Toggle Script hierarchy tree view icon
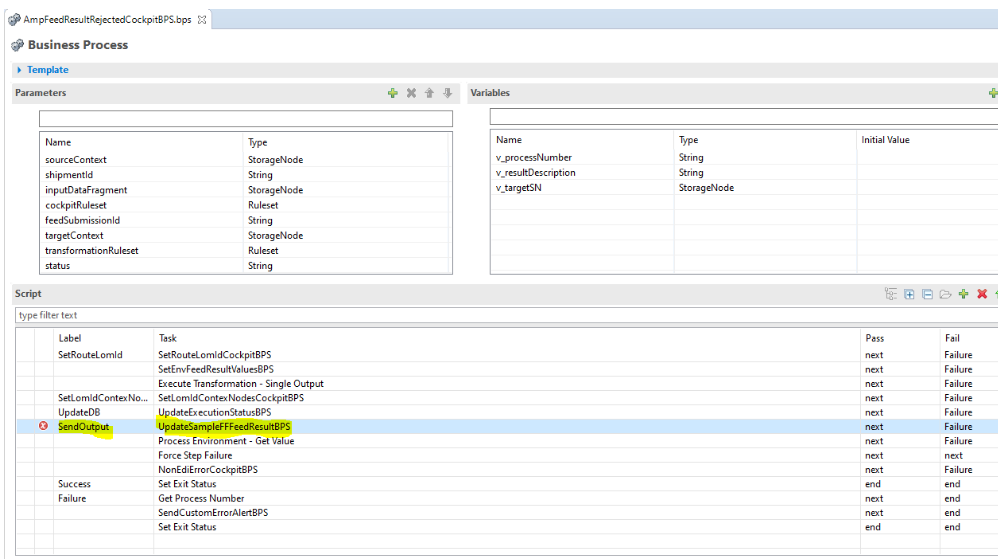 pyautogui.click(x=891, y=294)
